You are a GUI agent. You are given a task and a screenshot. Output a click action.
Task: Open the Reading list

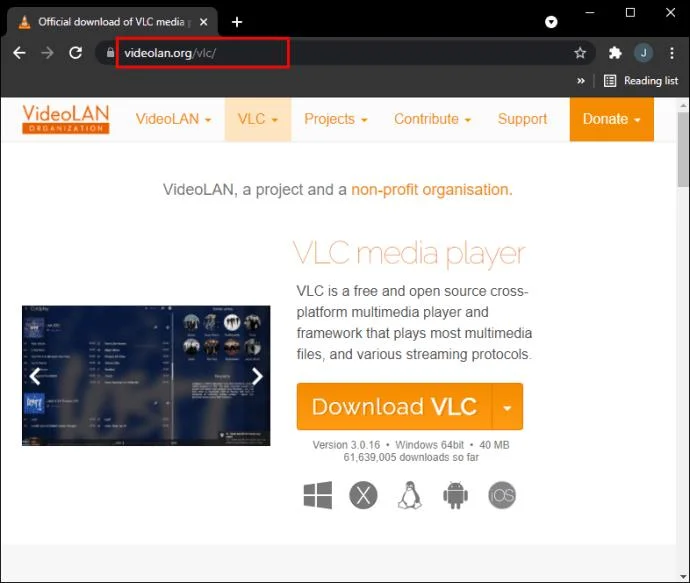click(641, 81)
